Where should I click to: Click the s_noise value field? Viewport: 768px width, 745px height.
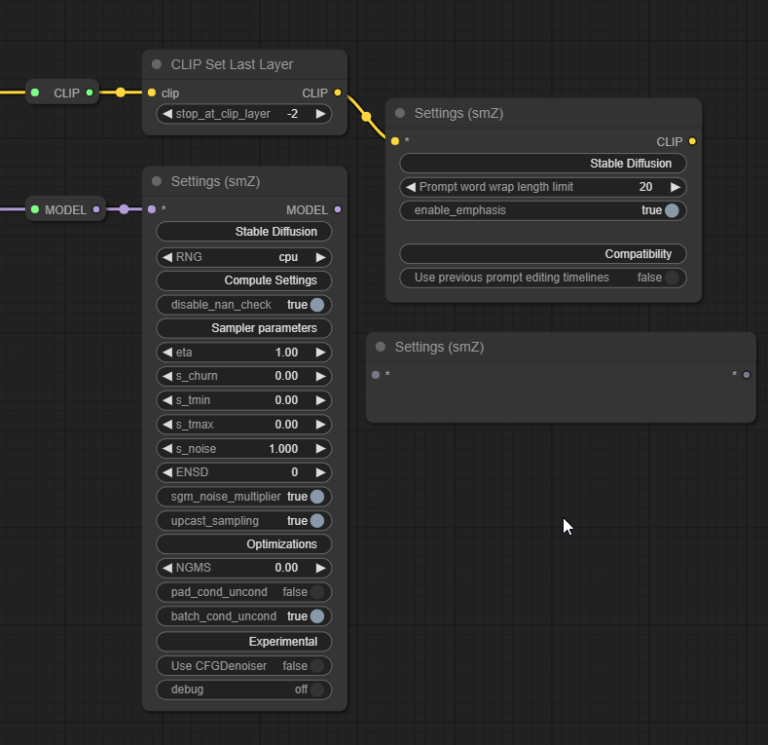point(244,449)
